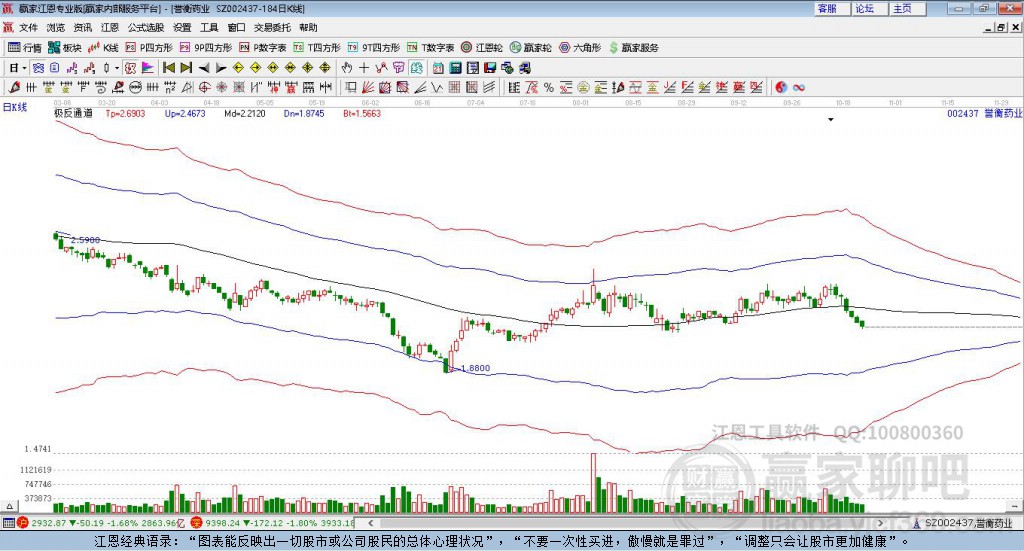Viewport: 1024px width, 551px height.
Task: Click the Tp=2.6903 value
Action: click(x=125, y=113)
